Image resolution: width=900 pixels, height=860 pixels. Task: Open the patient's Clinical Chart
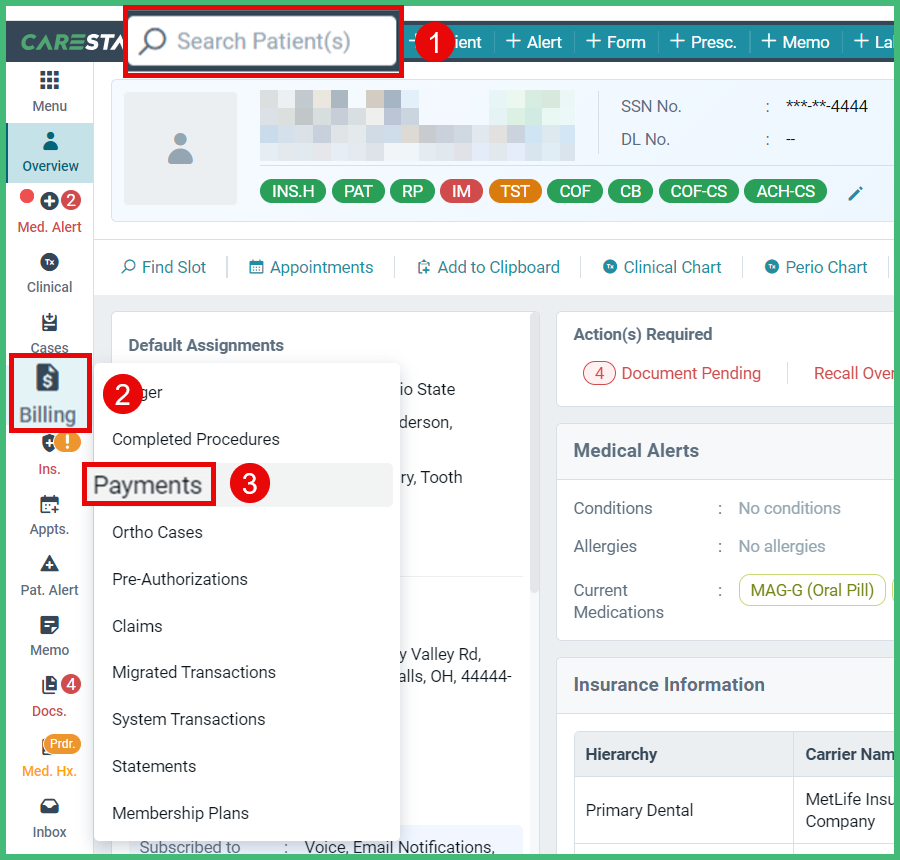pyautogui.click(x=663, y=267)
